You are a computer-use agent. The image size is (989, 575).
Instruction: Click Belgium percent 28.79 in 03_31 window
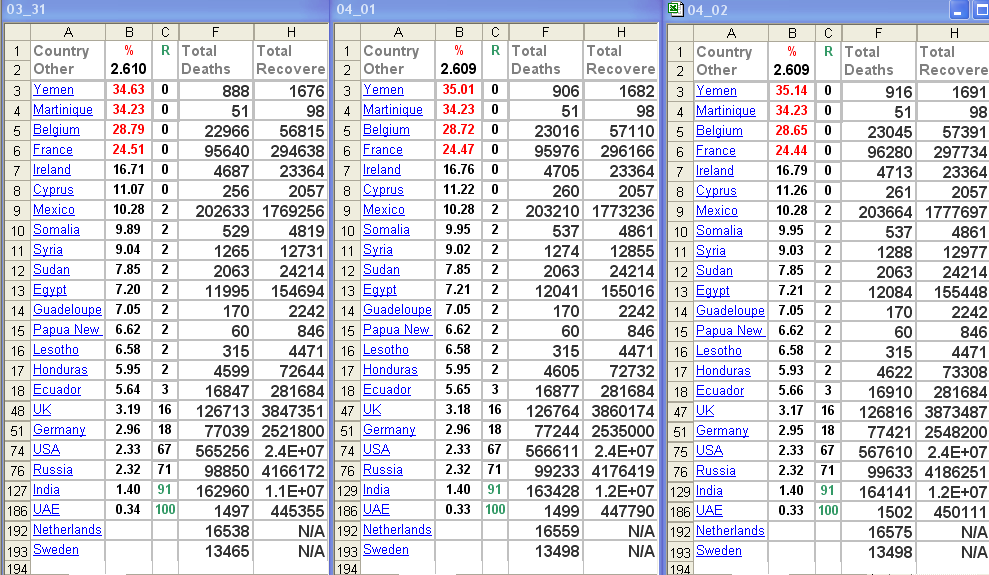tap(128, 129)
